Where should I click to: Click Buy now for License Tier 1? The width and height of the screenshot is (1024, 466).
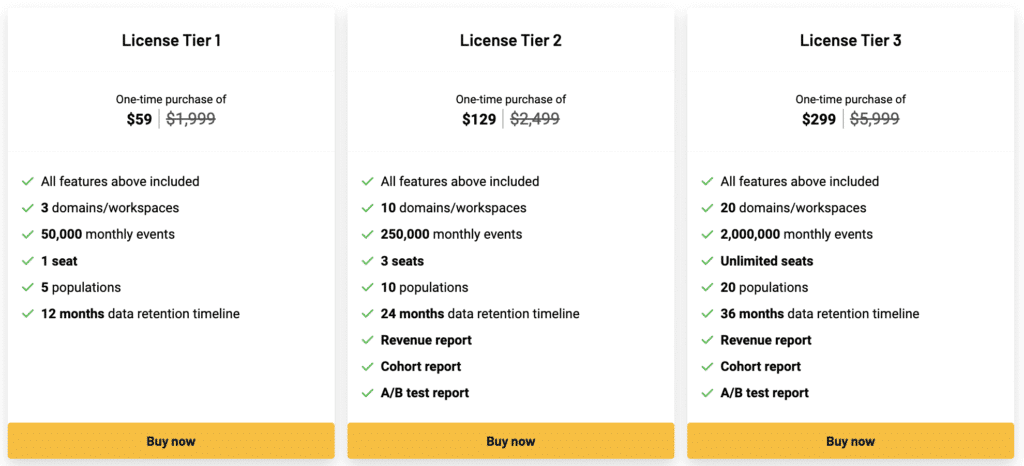(171, 441)
